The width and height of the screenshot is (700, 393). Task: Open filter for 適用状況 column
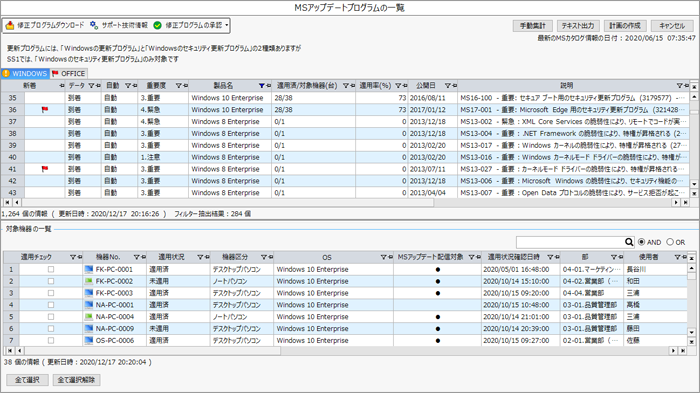click(x=200, y=257)
